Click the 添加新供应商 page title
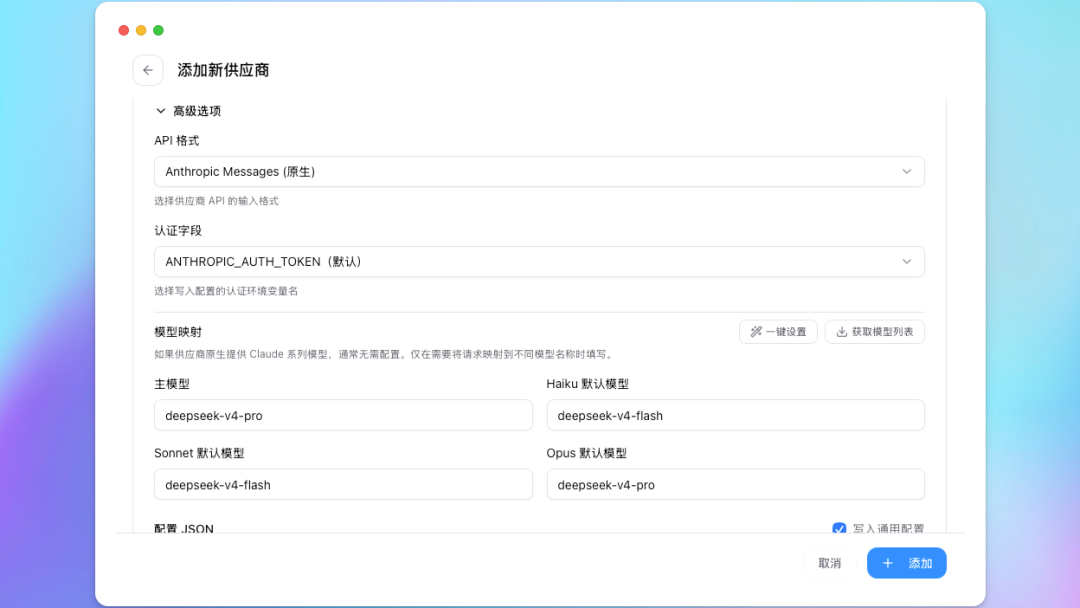 [x=223, y=70]
